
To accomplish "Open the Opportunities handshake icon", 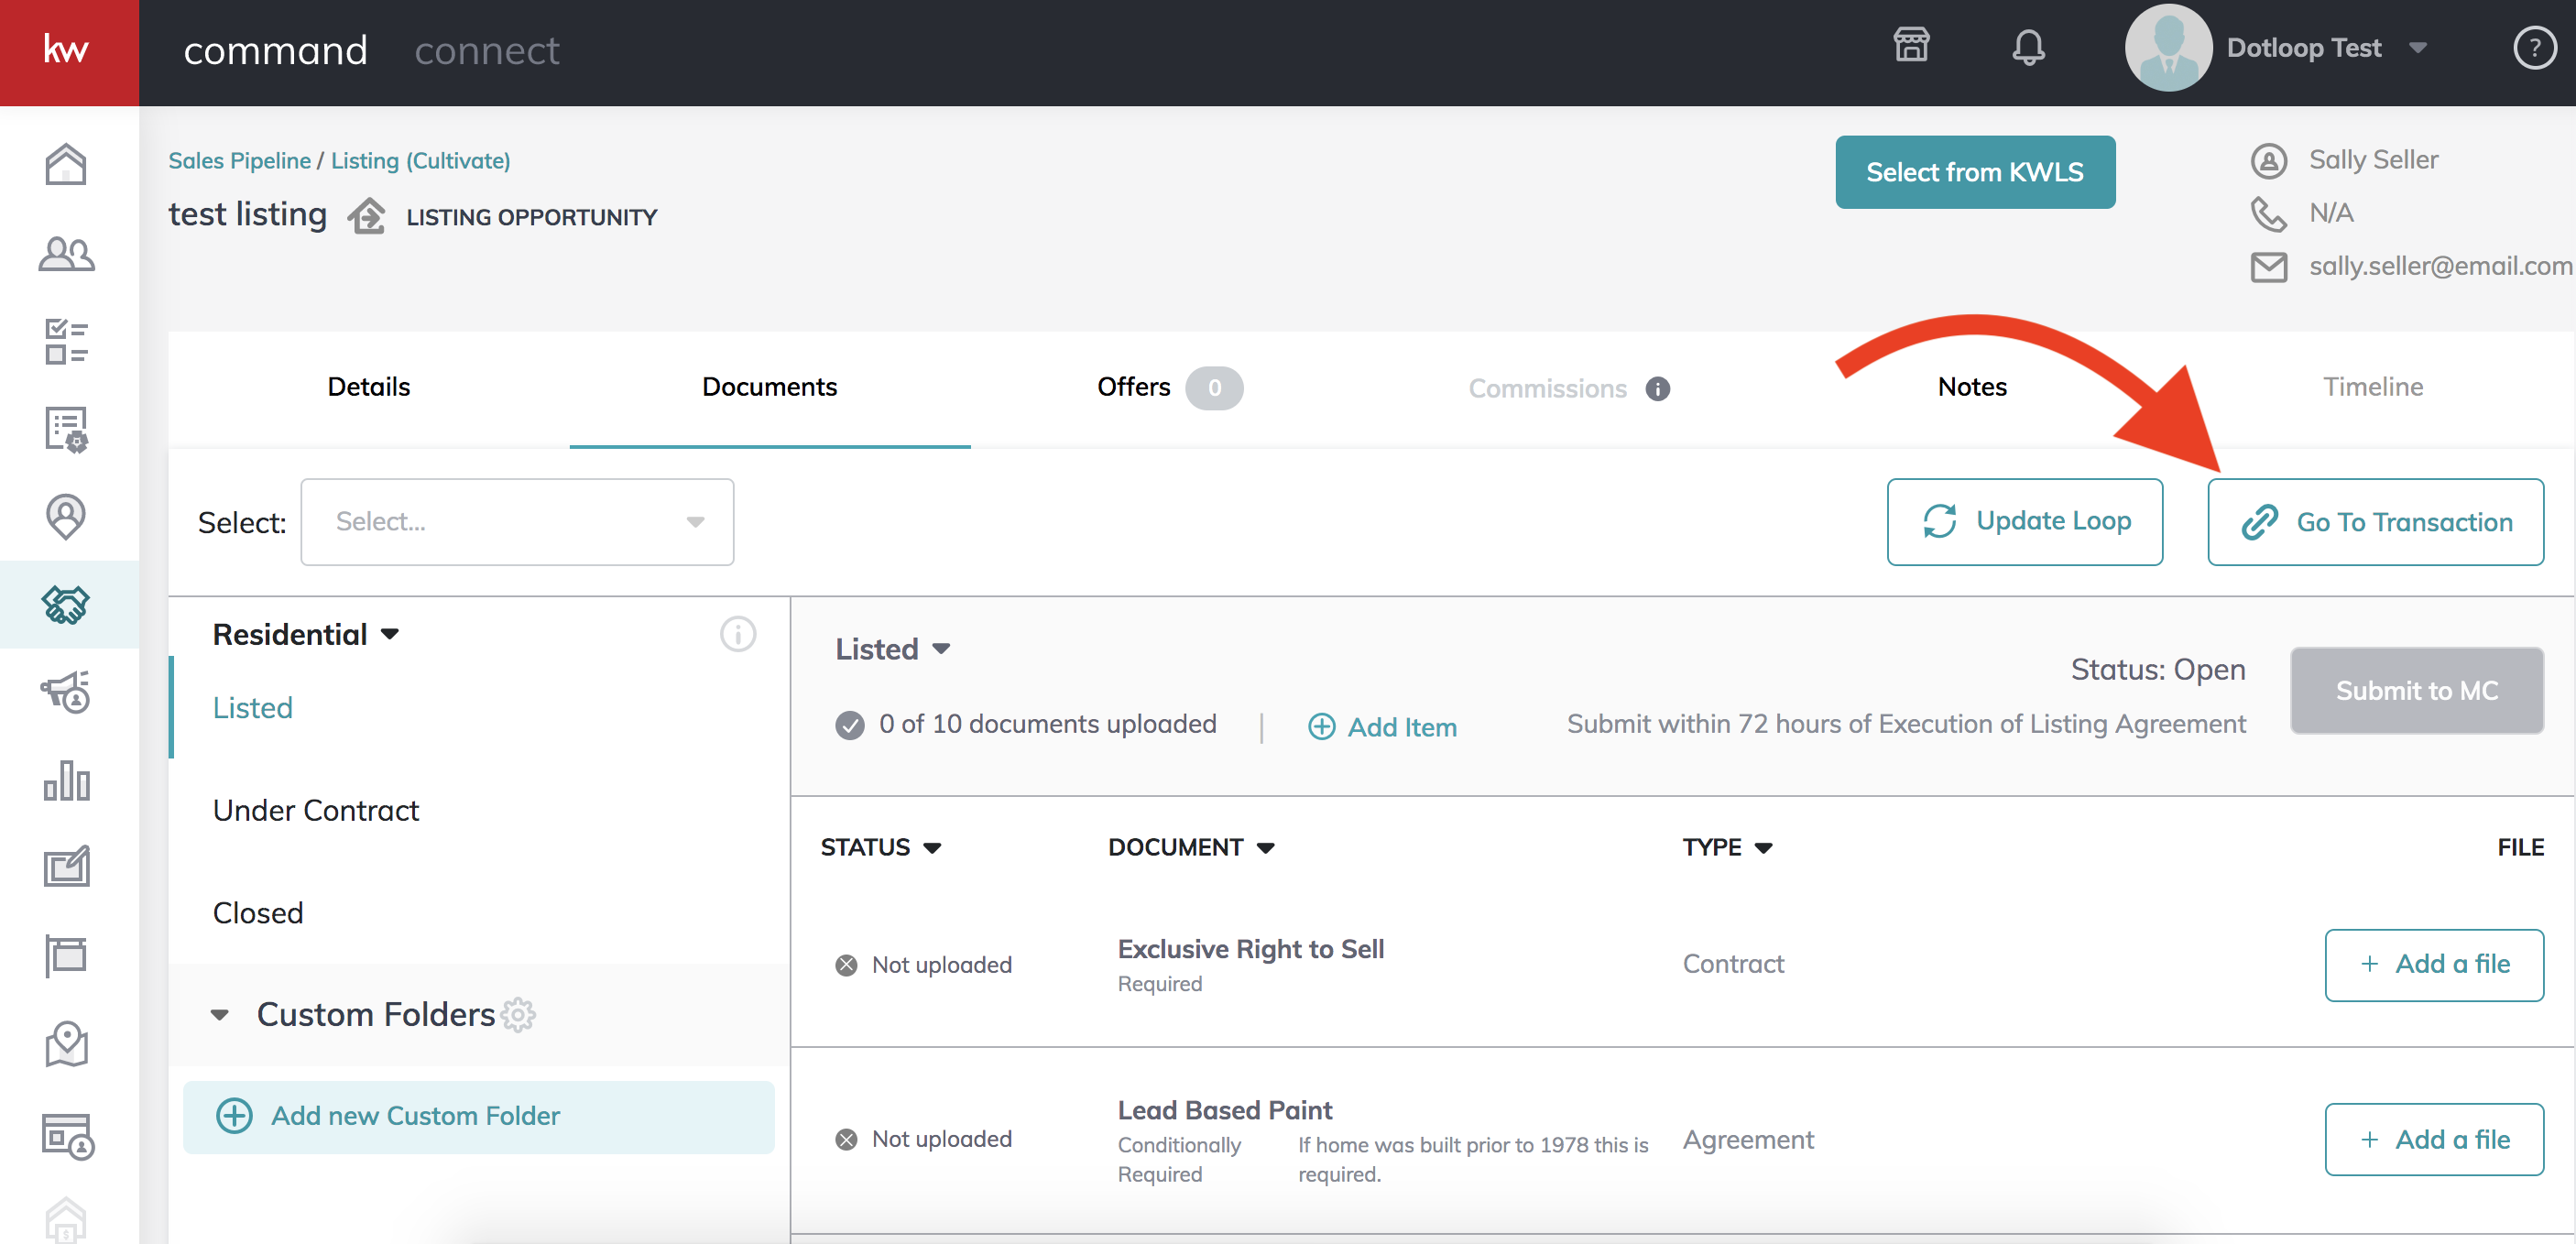I will (66, 604).
